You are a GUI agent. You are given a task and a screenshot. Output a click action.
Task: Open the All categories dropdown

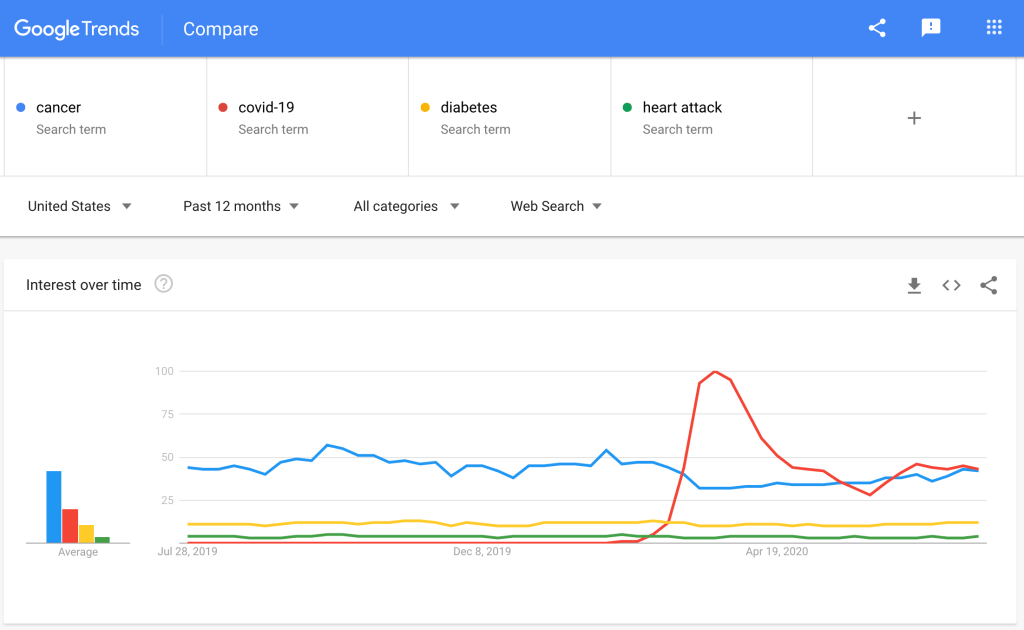(406, 206)
